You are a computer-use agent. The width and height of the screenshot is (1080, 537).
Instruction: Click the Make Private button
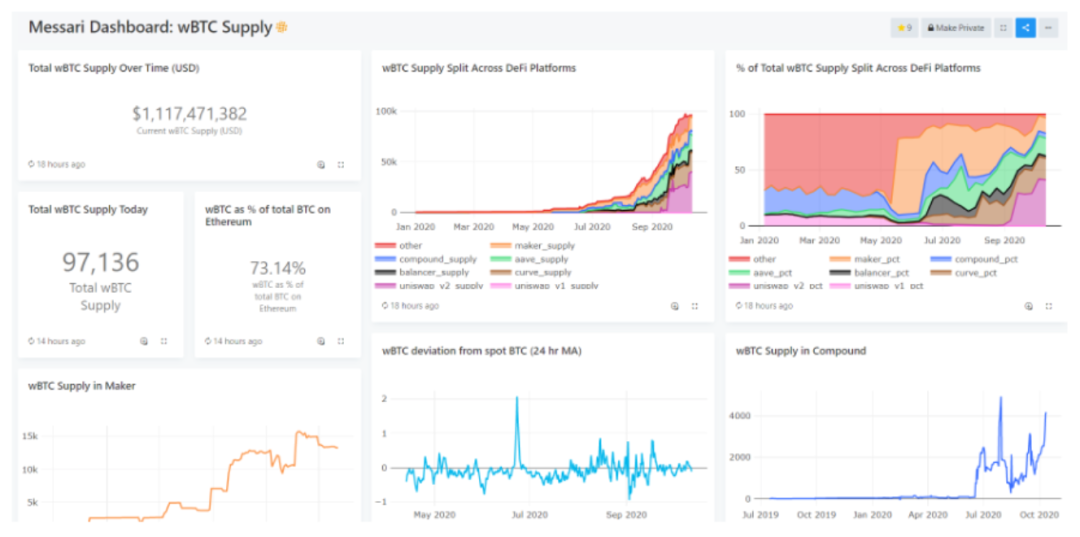954,28
